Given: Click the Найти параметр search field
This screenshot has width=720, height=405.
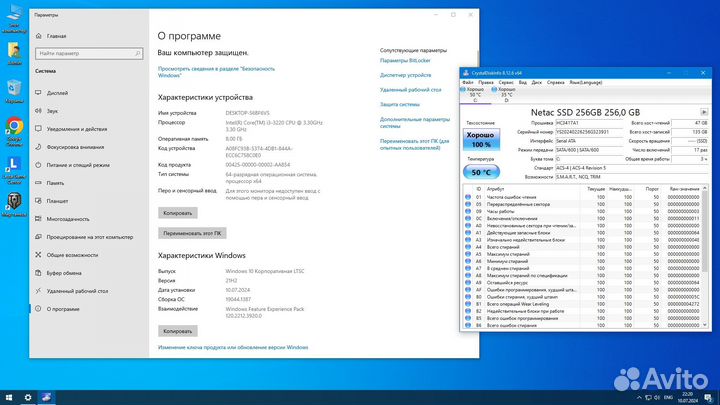Looking at the screenshot, I should pos(89,53).
